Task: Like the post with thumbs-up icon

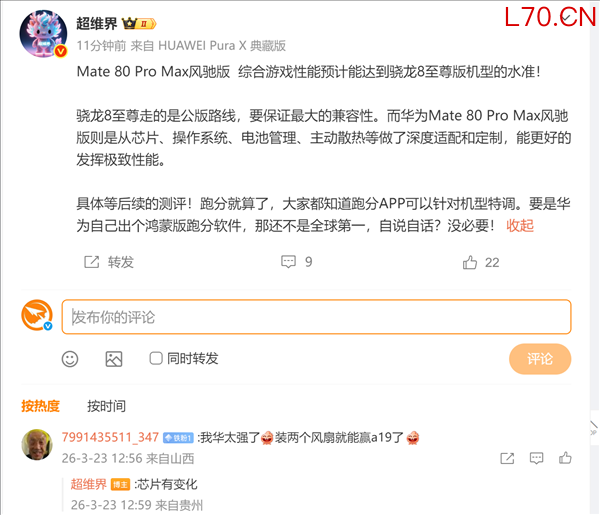Action: point(470,262)
